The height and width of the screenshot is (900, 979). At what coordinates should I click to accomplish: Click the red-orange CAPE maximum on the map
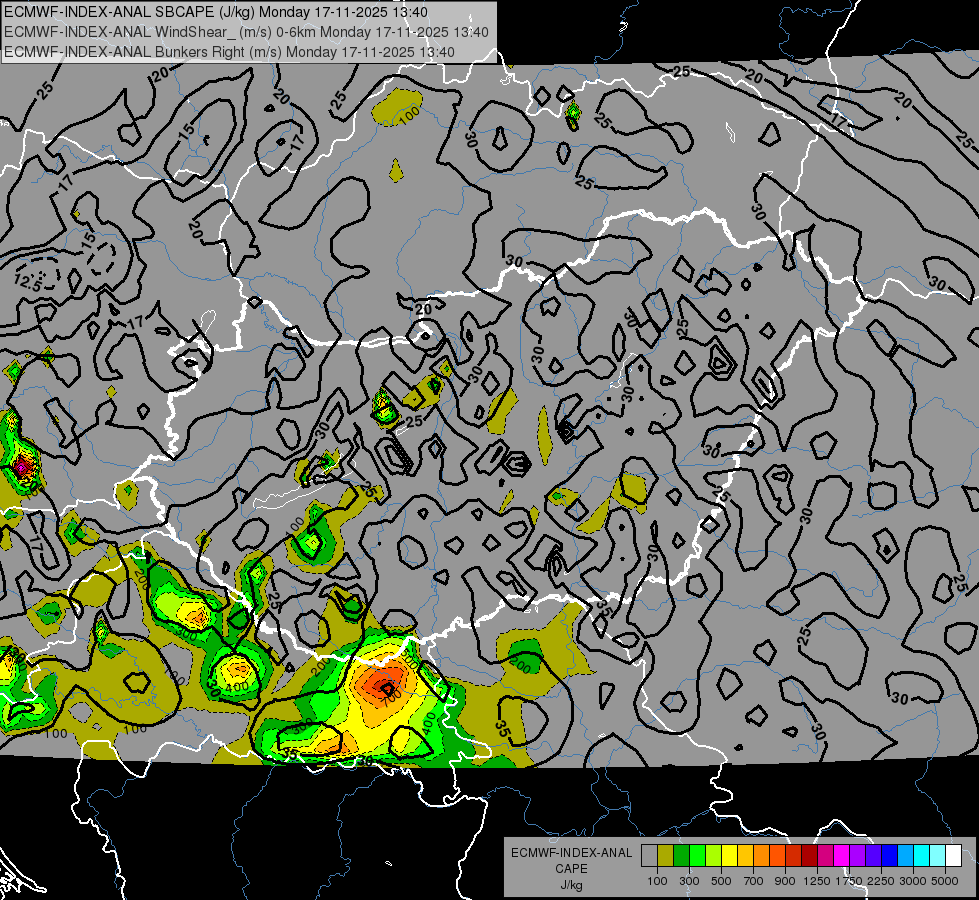tap(382, 683)
